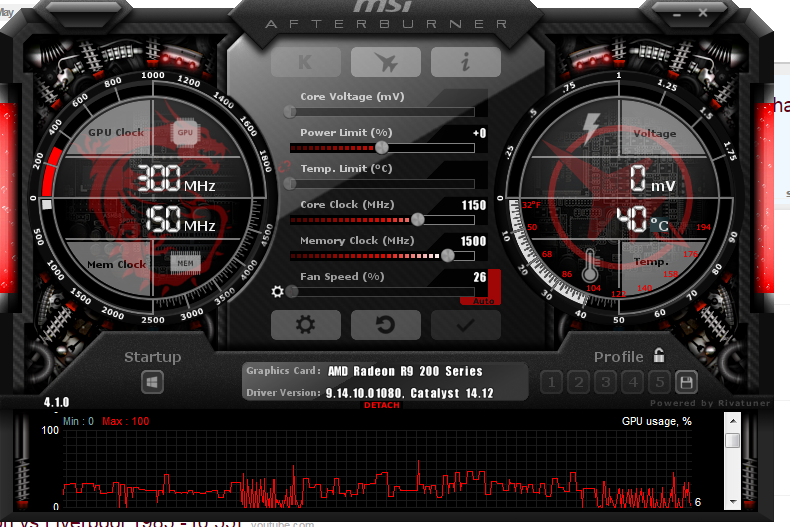Image resolution: width=790 pixels, height=527 pixels.
Task: Toggle the voltage link icon near Temp Limit
Action: point(284,167)
